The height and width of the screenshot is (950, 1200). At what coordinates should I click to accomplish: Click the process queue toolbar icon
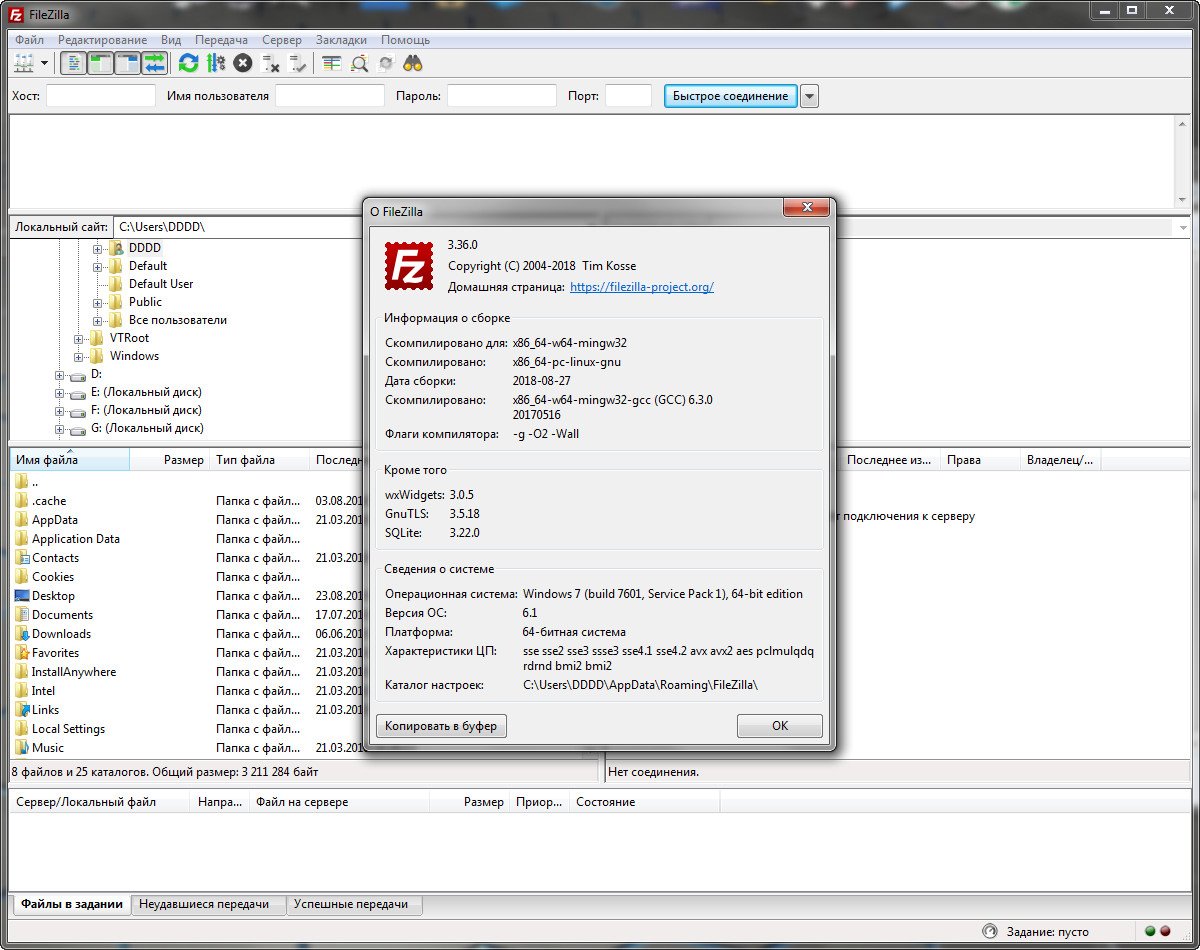215,64
